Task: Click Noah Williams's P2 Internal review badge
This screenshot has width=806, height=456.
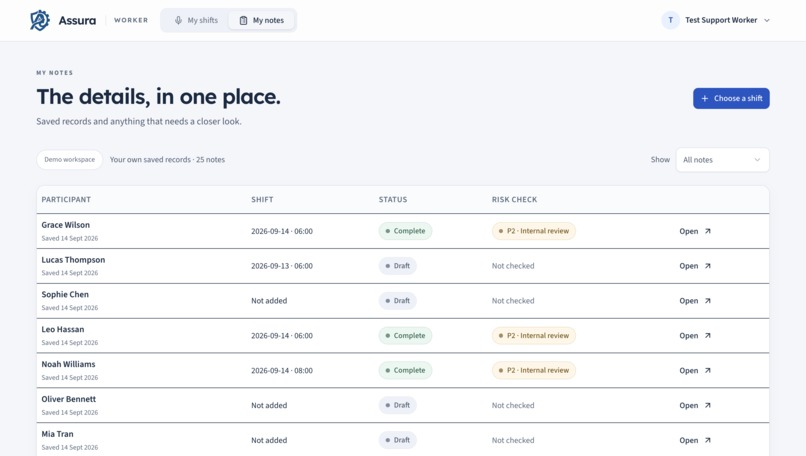Action: pyautogui.click(x=534, y=371)
